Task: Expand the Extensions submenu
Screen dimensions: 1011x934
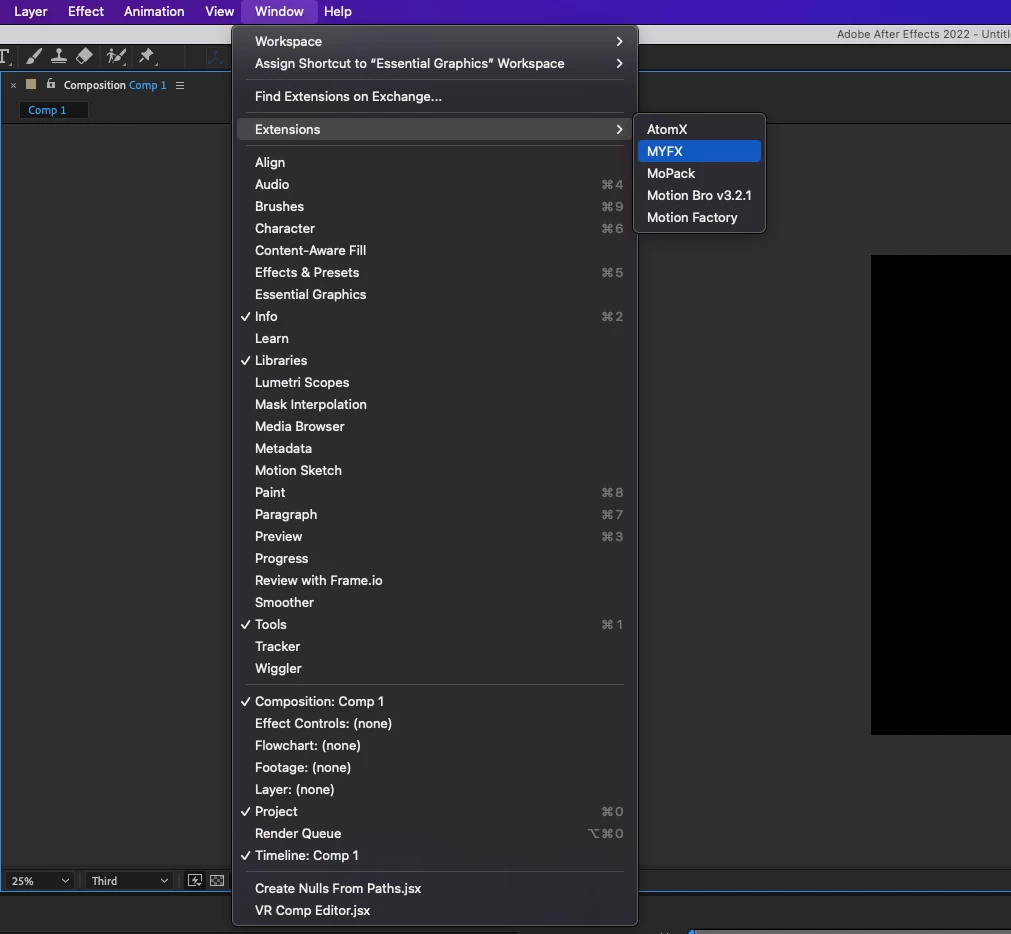Action: (435, 129)
